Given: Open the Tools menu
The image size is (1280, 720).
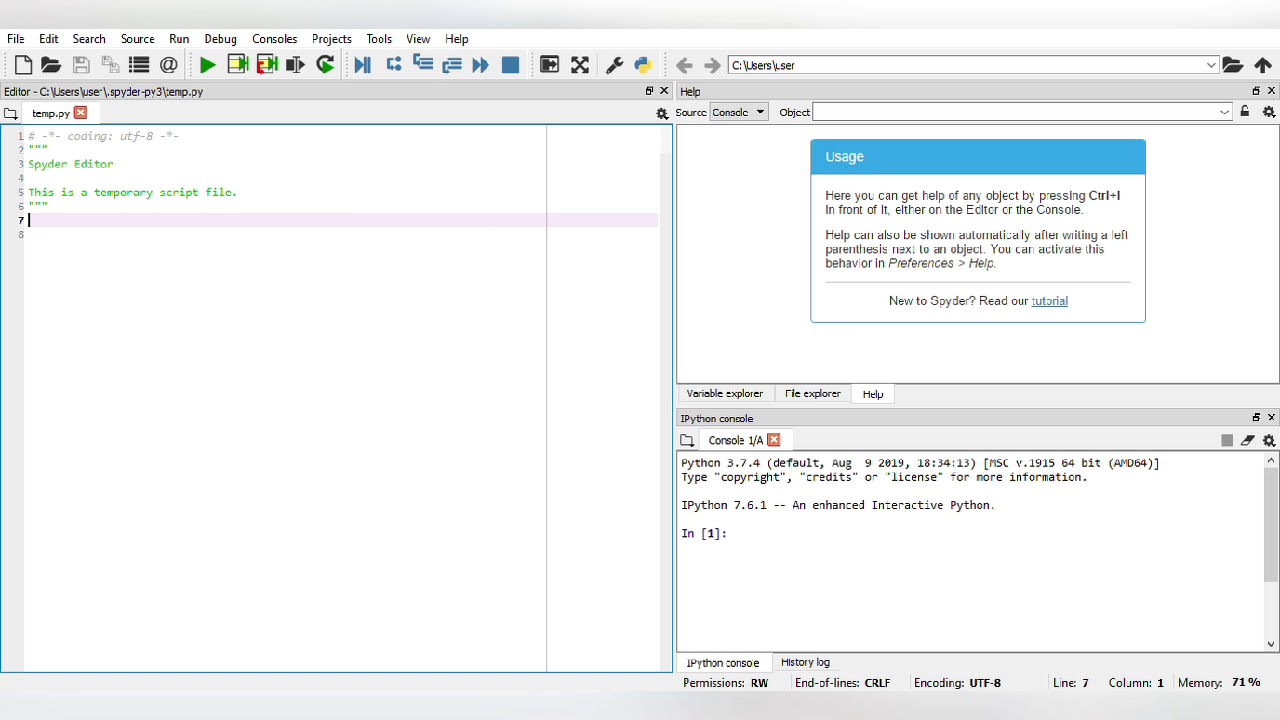Looking at the screenshot, I should point(379,39).
